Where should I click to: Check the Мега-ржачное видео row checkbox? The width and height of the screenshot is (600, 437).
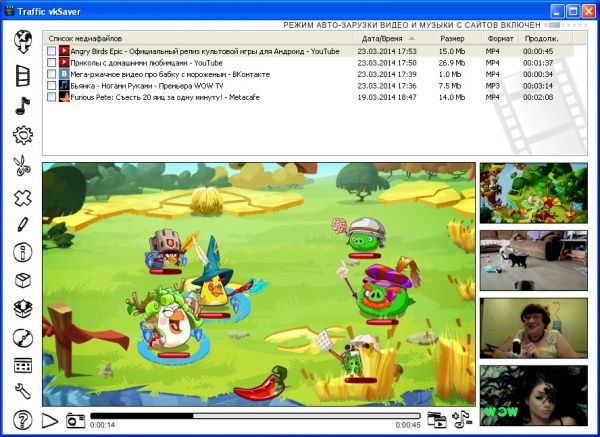(x=51, y=74)
